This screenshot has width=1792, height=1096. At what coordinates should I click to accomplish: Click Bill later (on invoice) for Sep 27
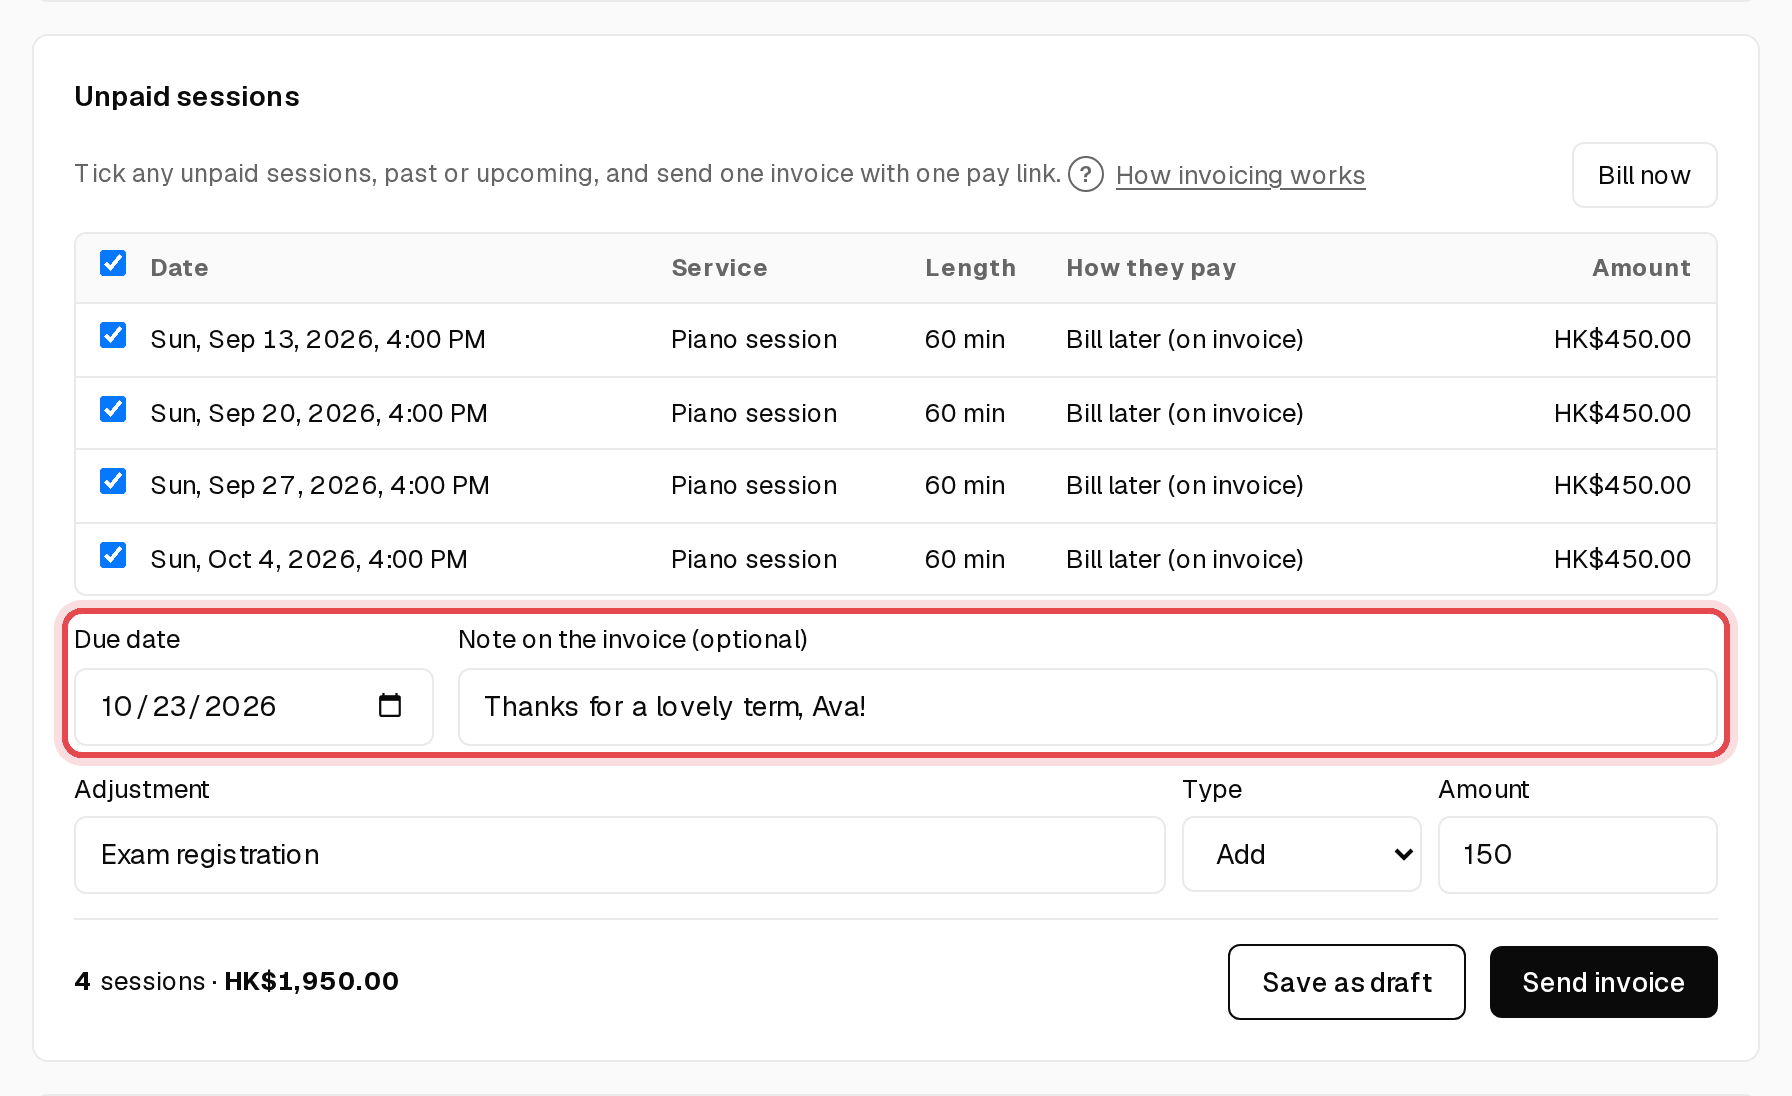(1185, 486)
